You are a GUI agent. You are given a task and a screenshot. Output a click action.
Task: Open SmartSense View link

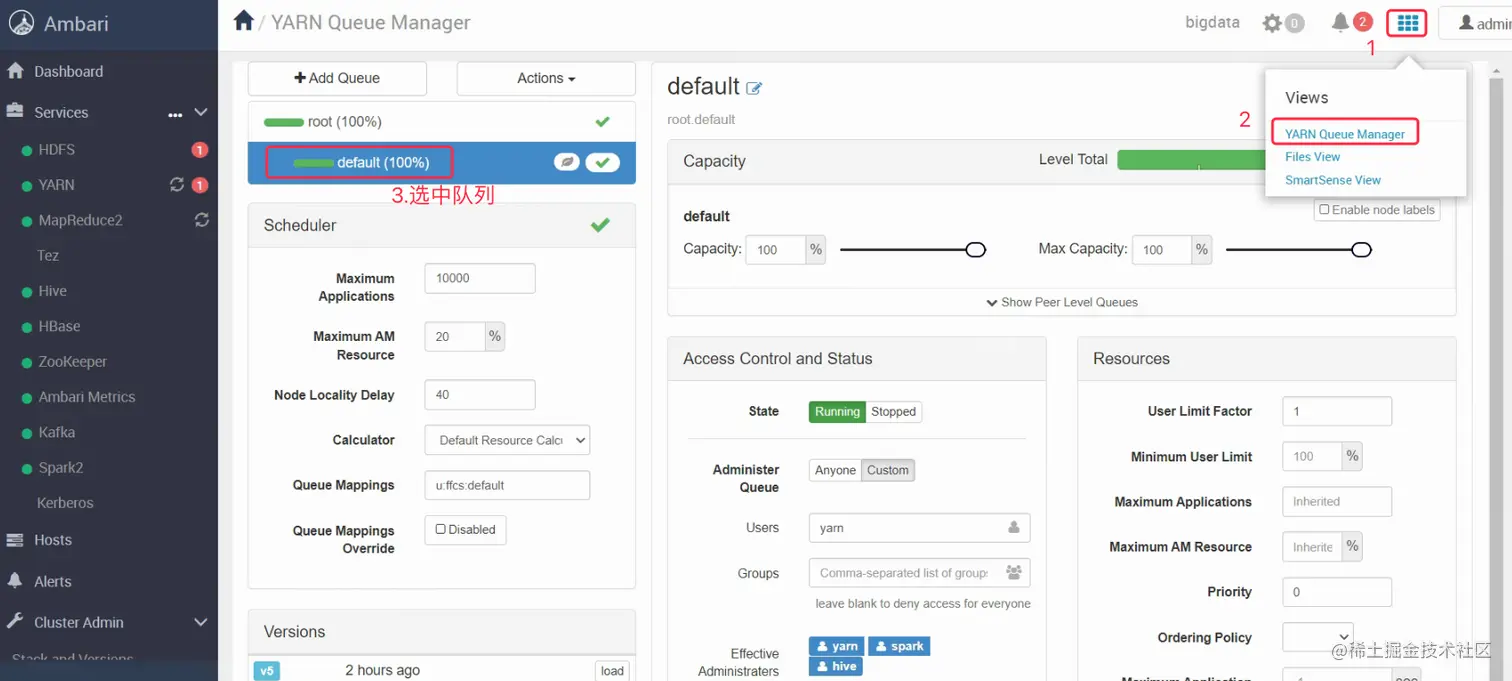click(1333, 180)
